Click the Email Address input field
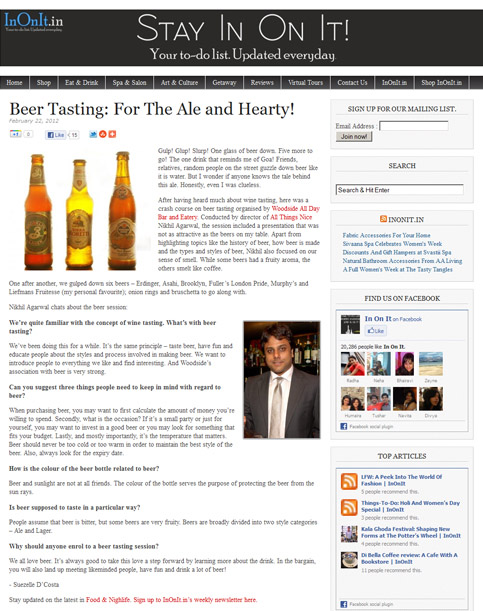Viewport: 483px width, 611px height. click(414, 126)
